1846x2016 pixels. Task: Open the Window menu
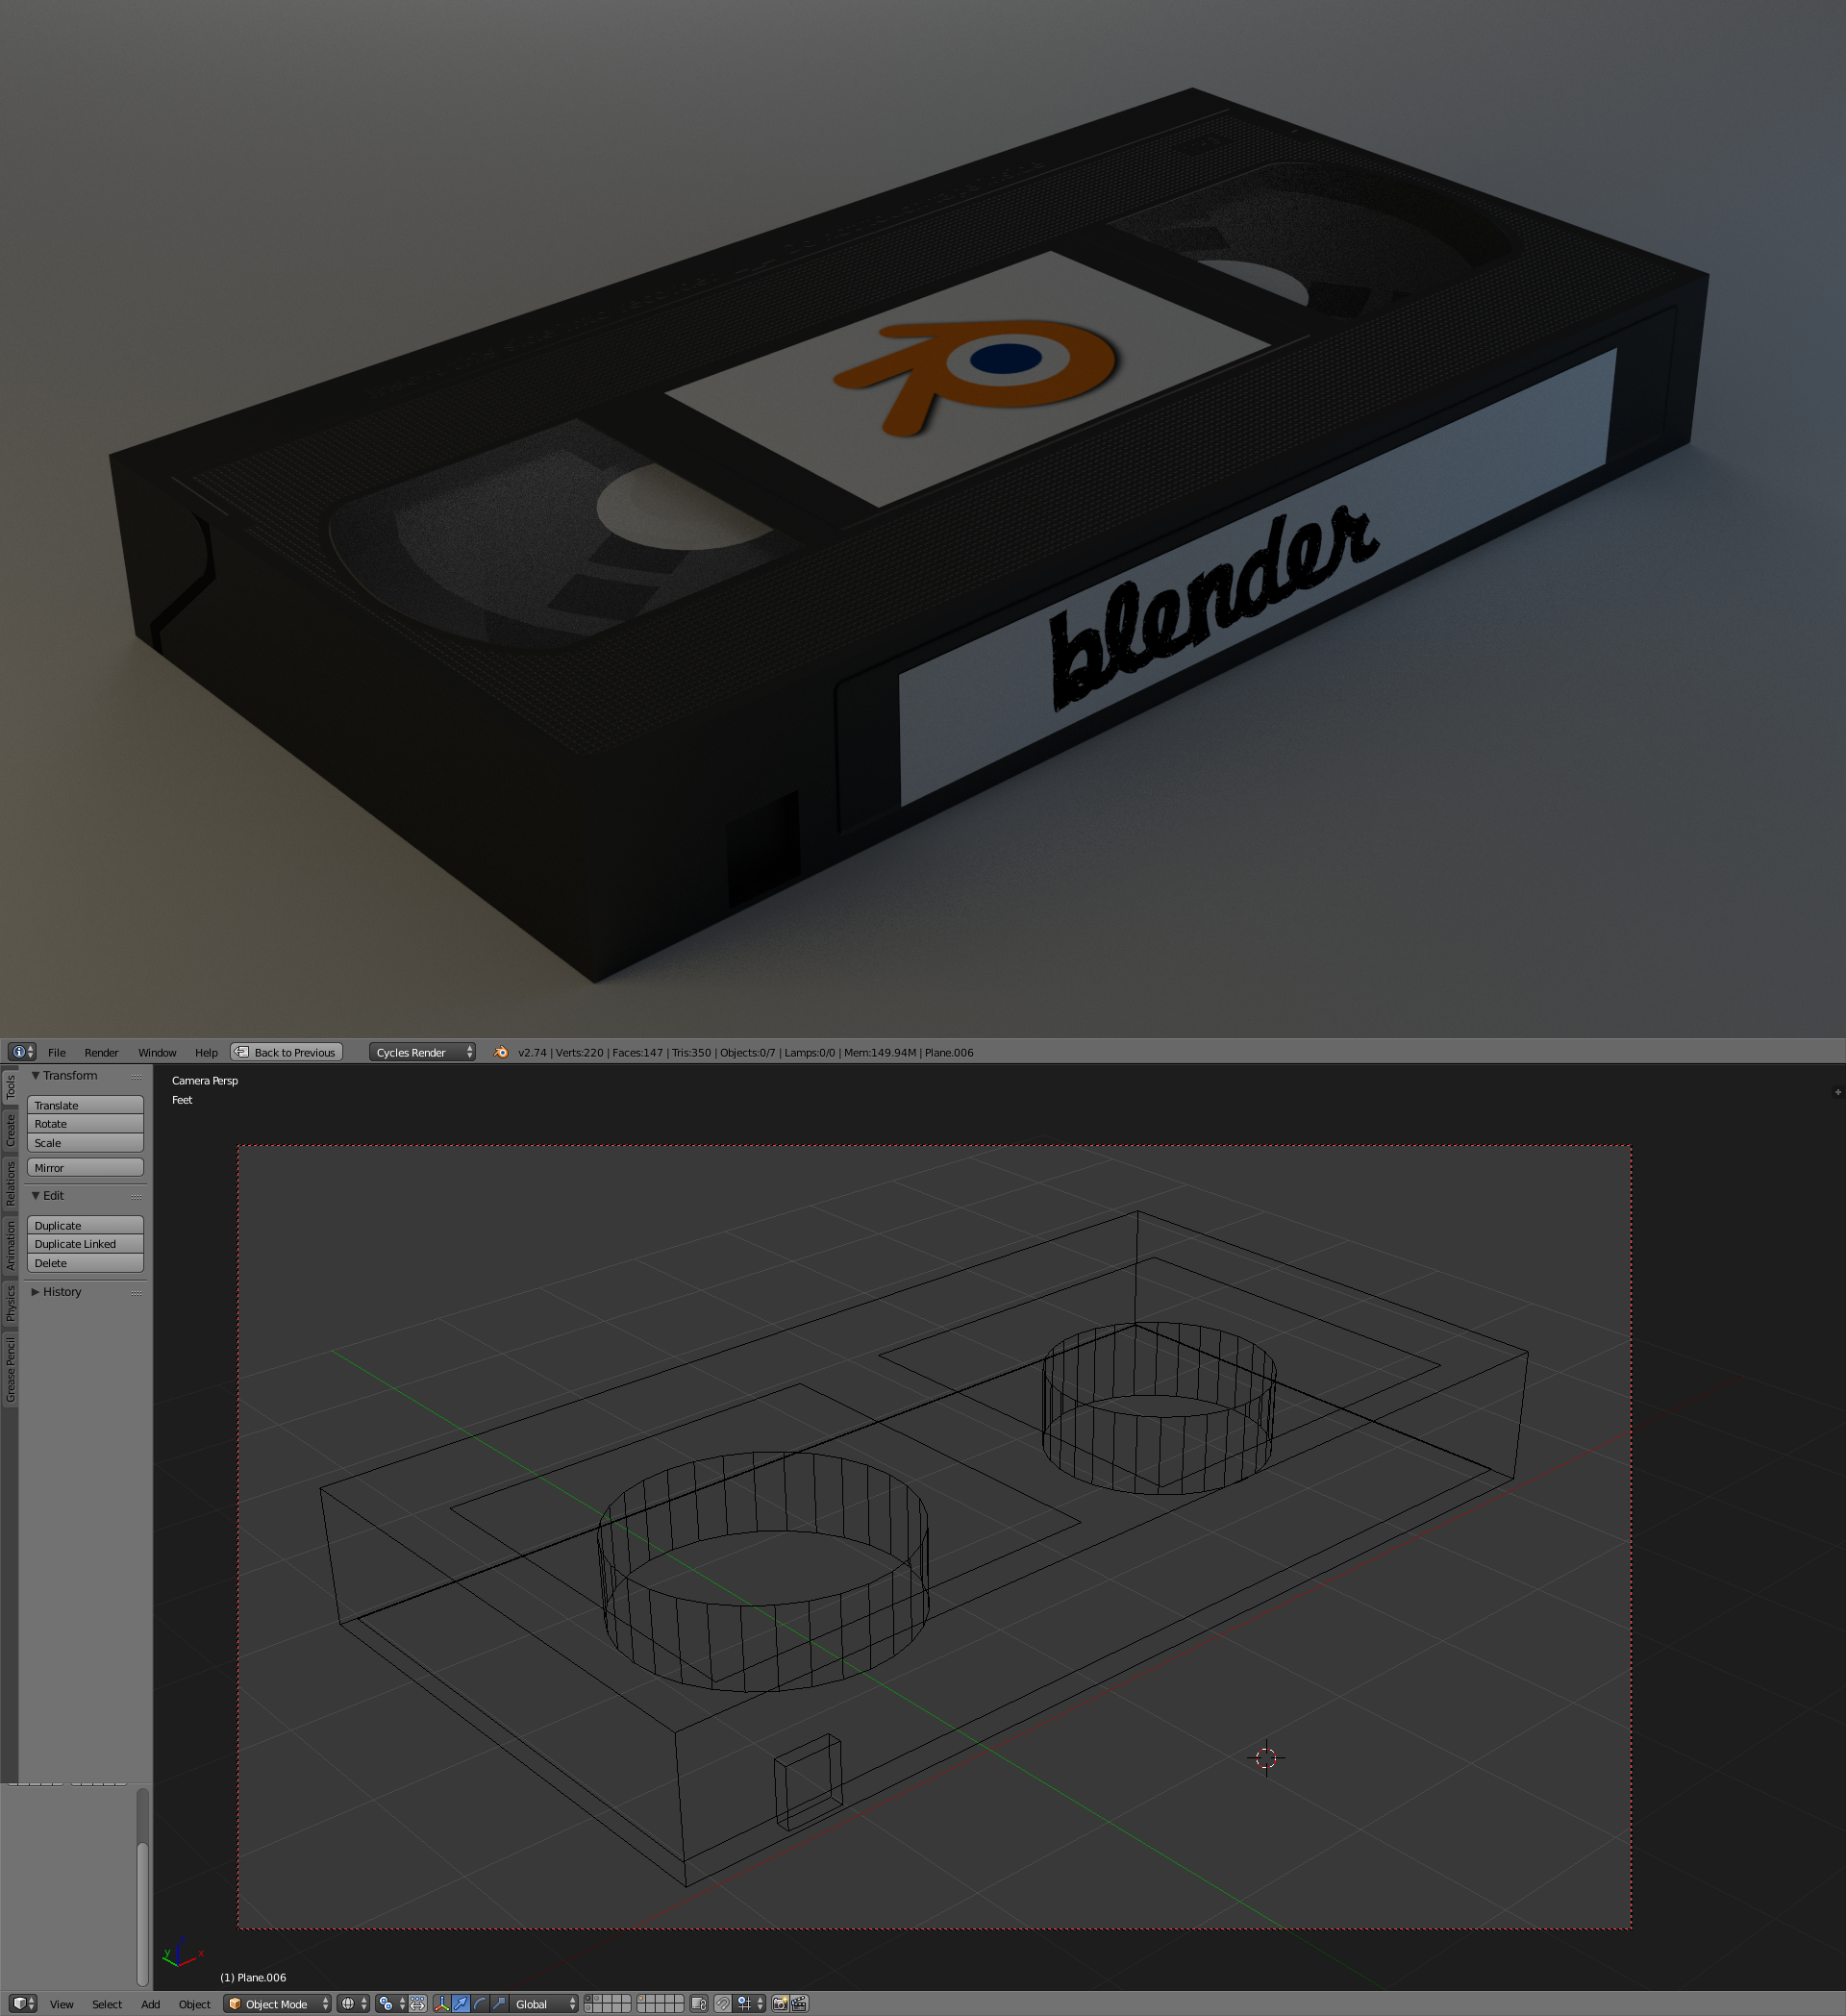157,1052
